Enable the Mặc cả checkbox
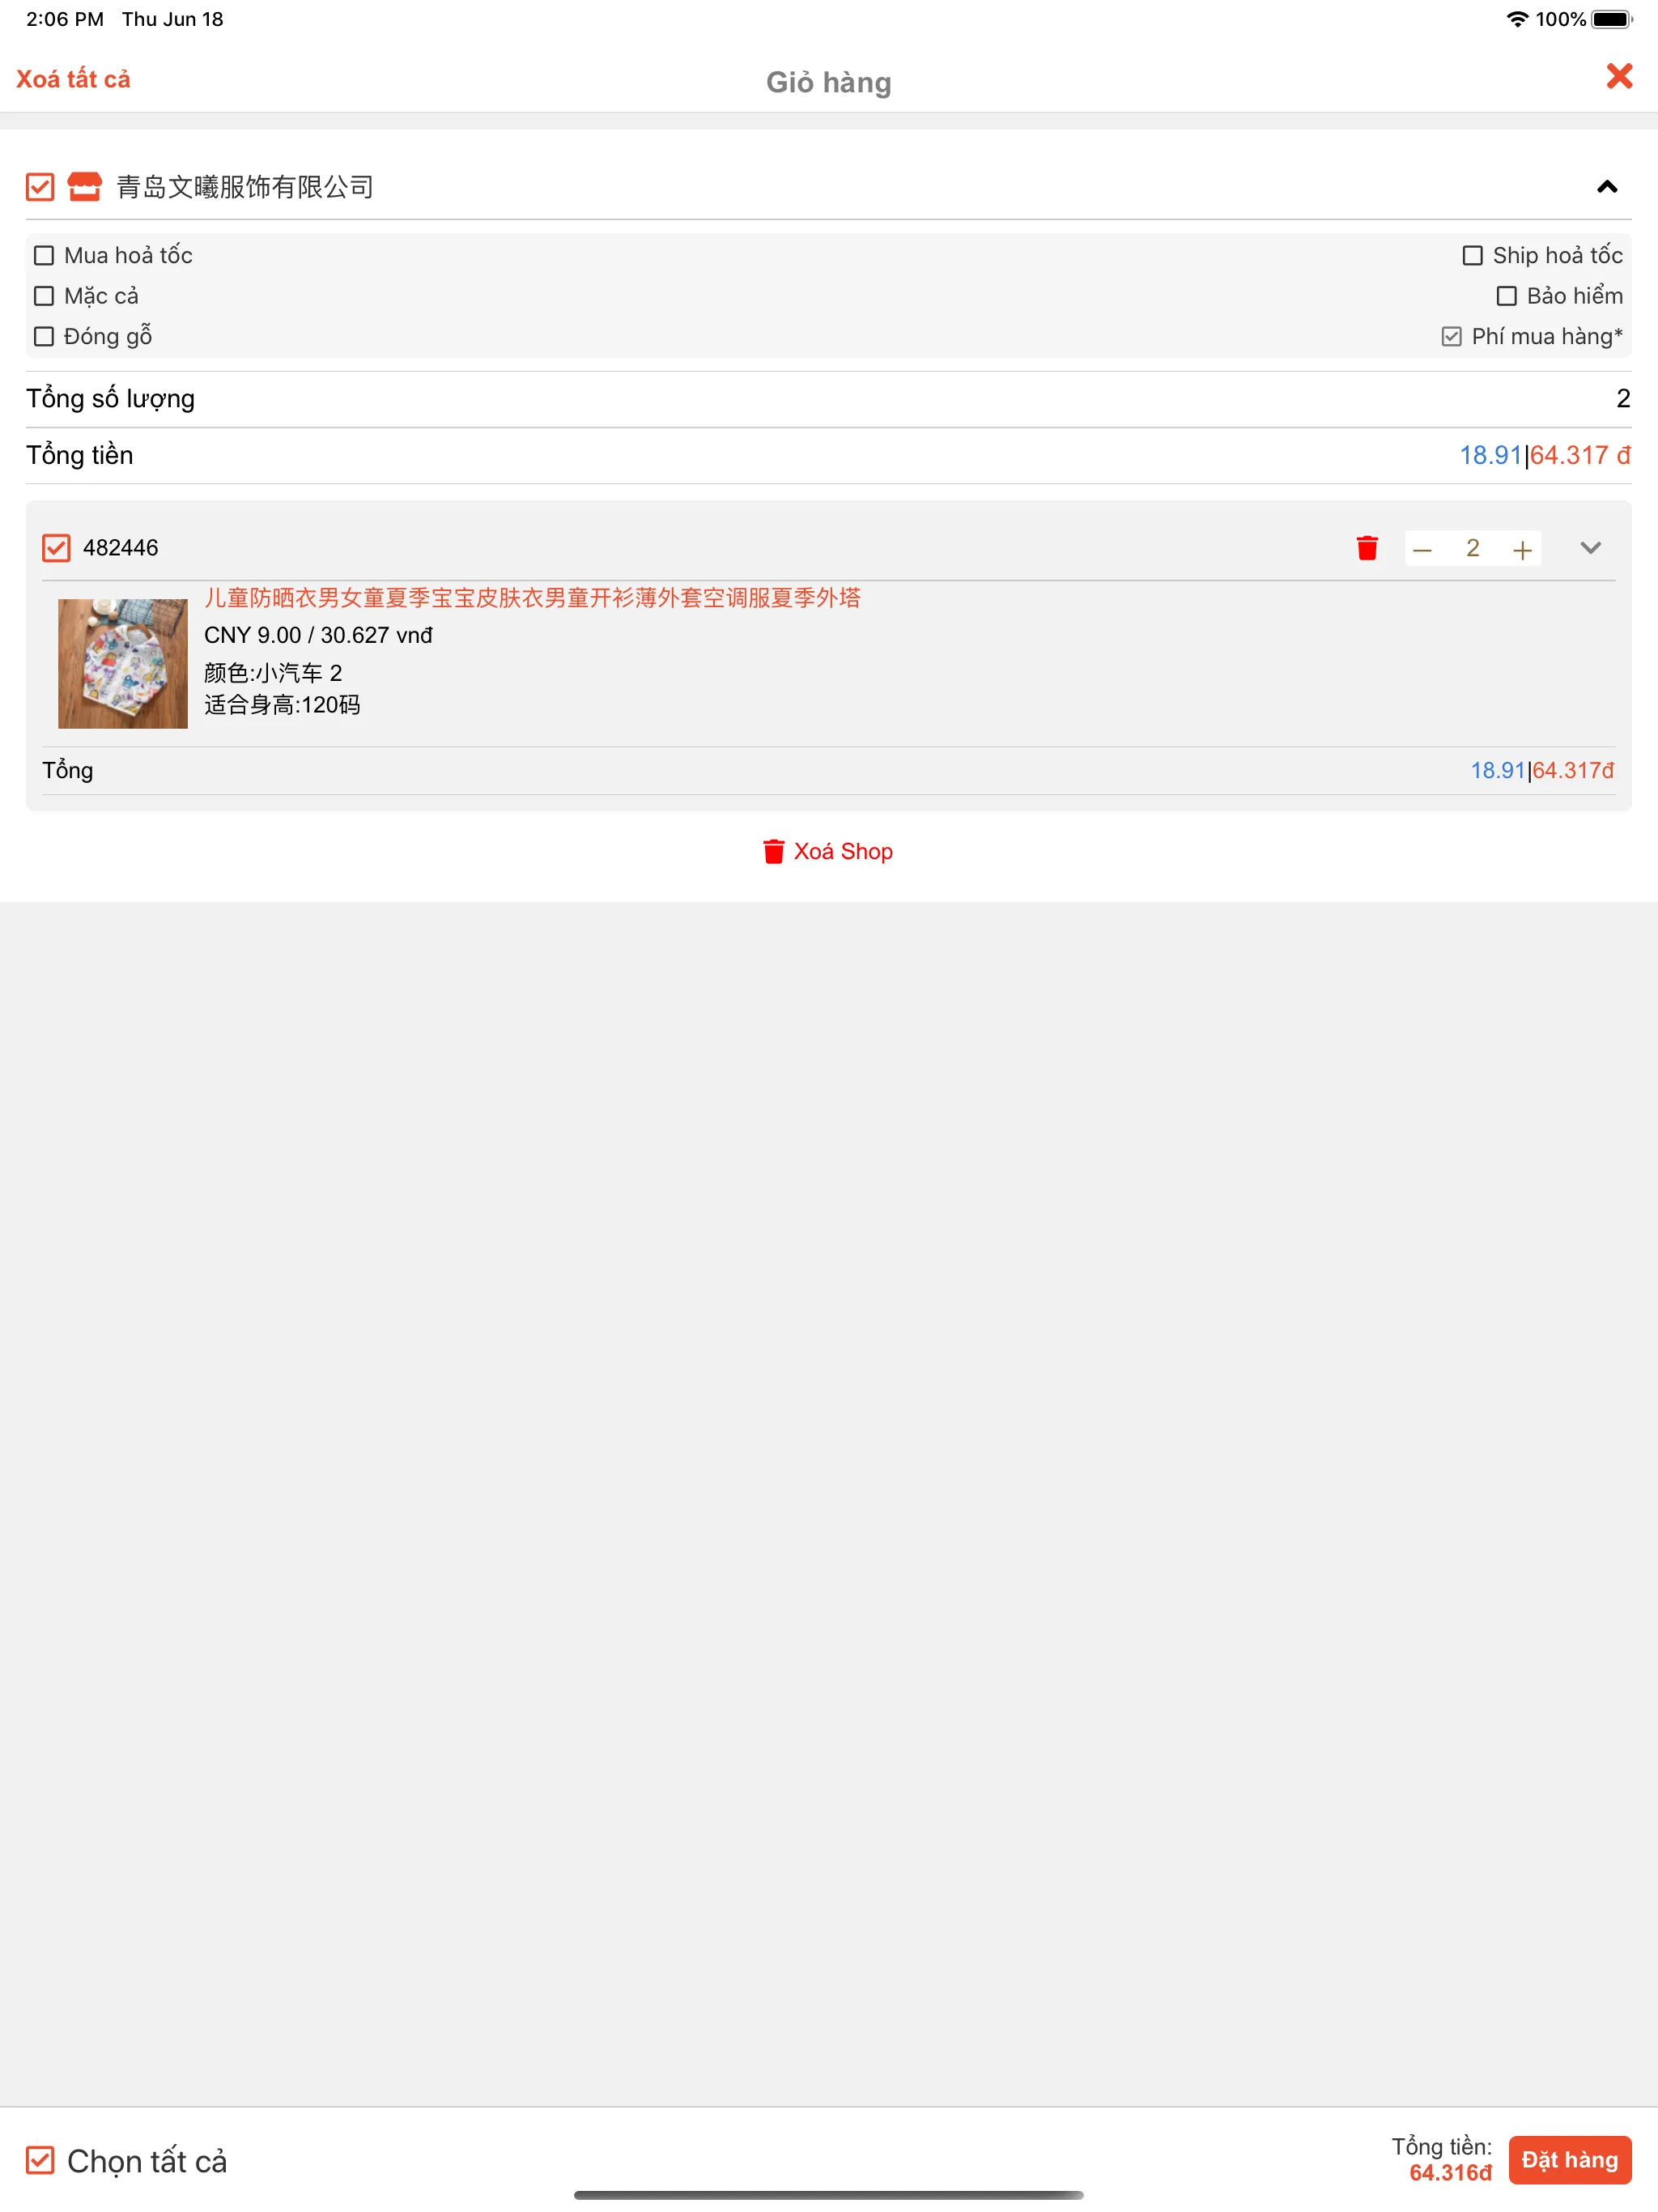1658x2212 pixels. pos(44,295)
